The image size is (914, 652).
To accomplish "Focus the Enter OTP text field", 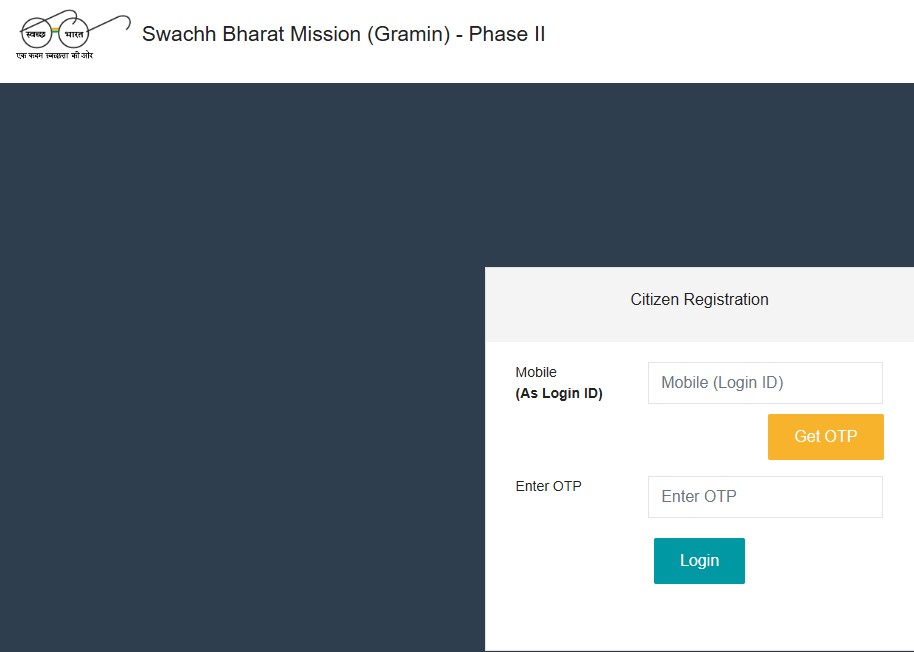I will [x=765, y=497].
